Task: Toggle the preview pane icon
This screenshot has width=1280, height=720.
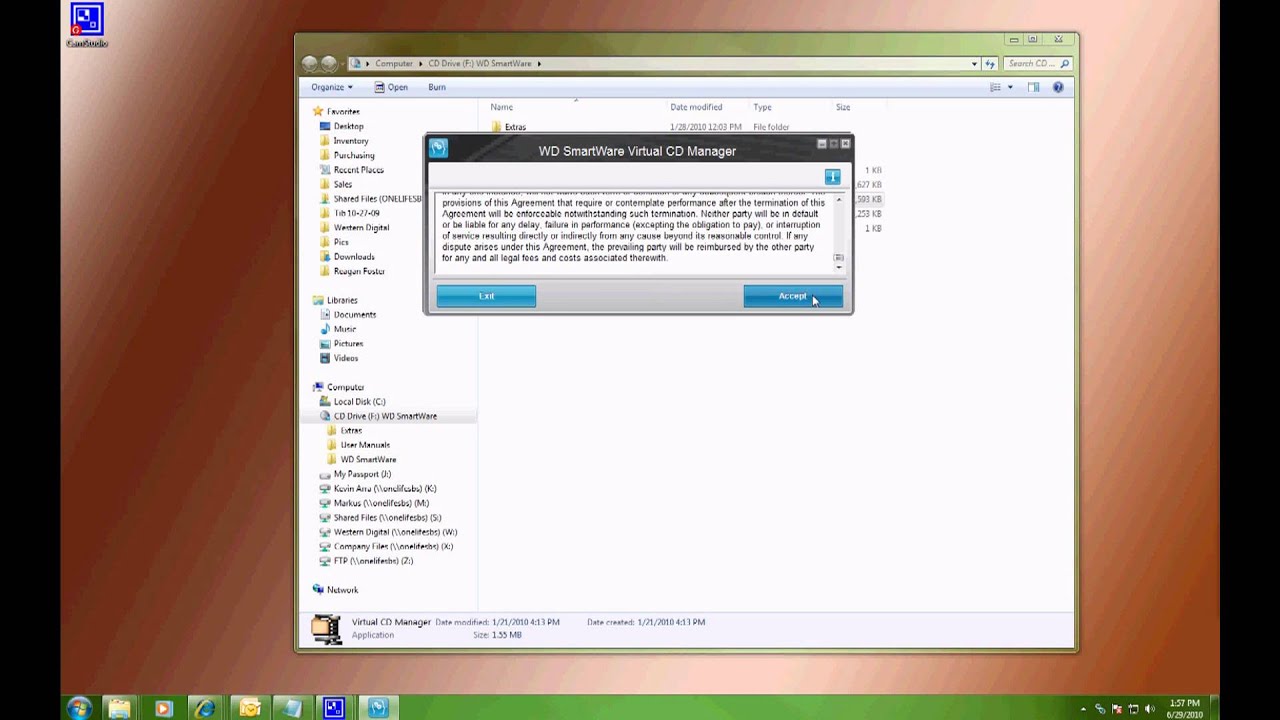Action: pos(1034,87)
